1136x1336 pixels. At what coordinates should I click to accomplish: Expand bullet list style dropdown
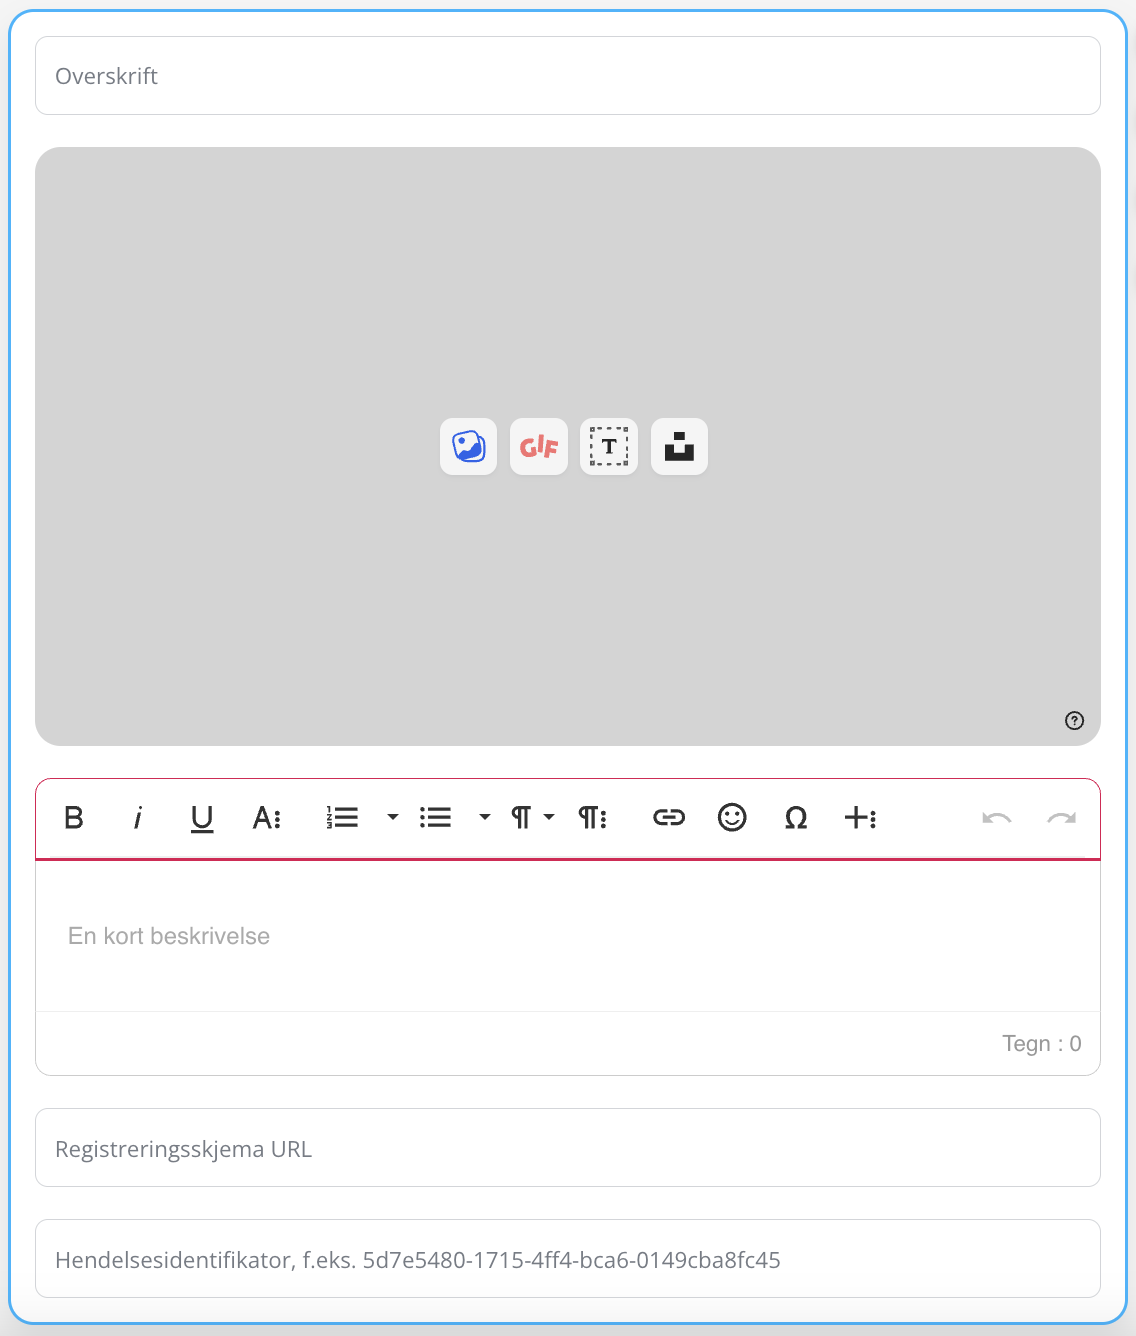[x=485, y=818]
